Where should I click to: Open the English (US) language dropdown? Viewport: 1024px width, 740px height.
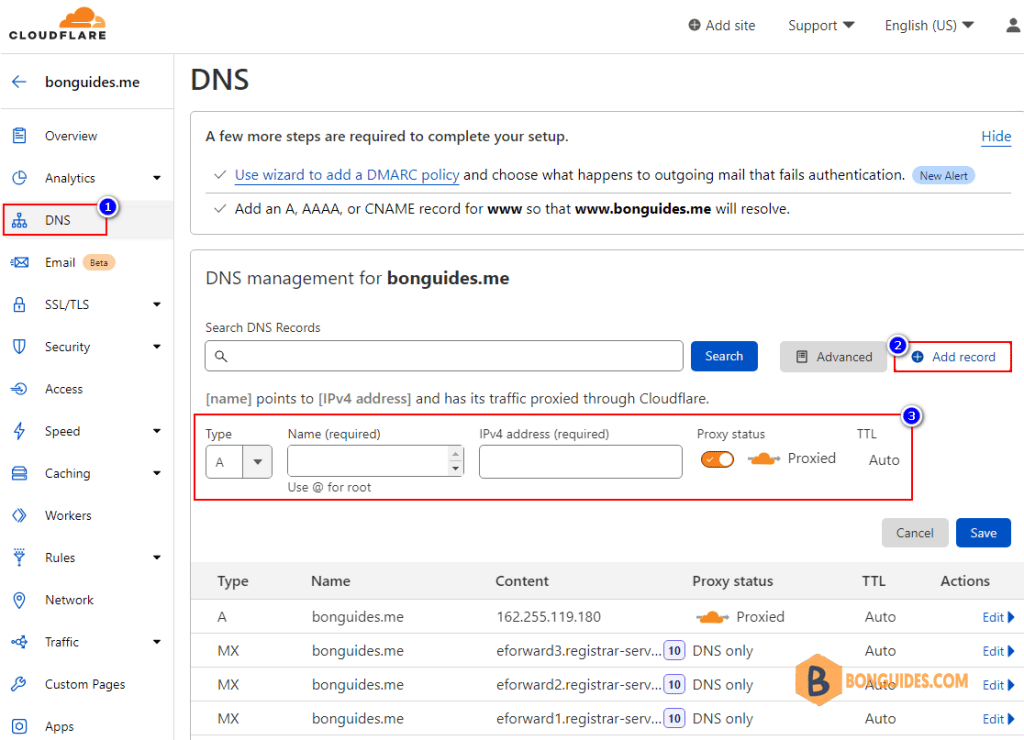point(929,25)
